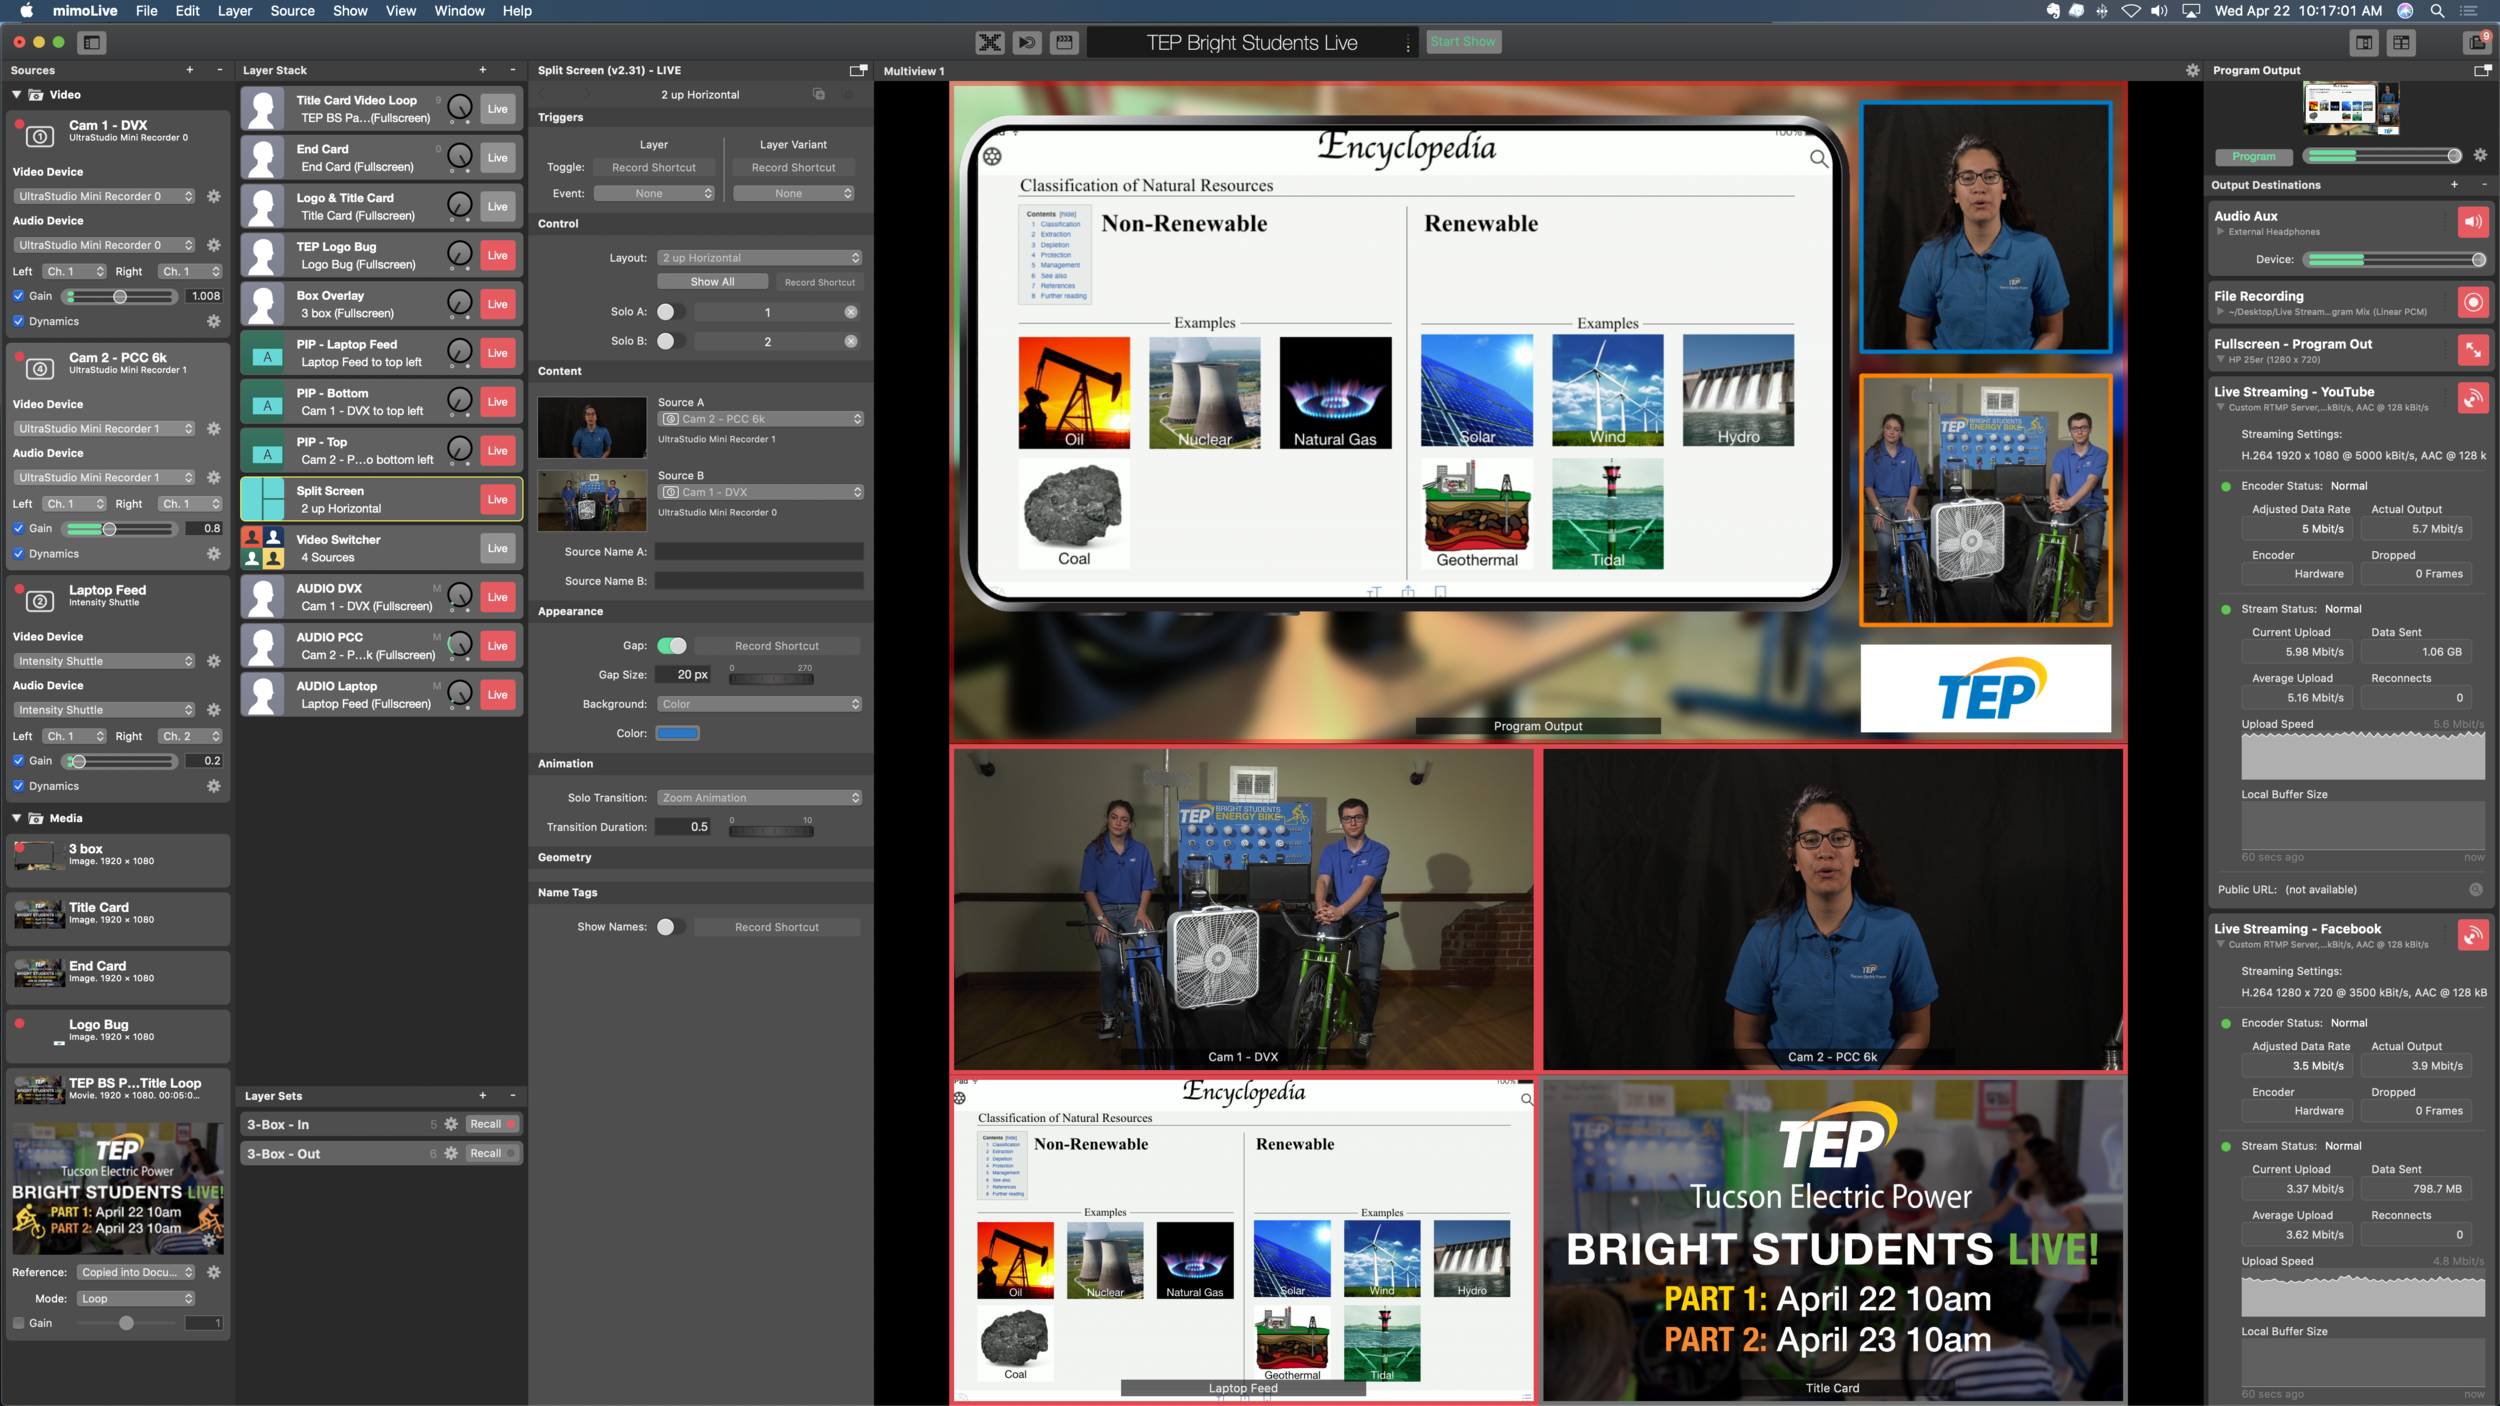
Task: Toggle Solo A switch
Action: 671,312
